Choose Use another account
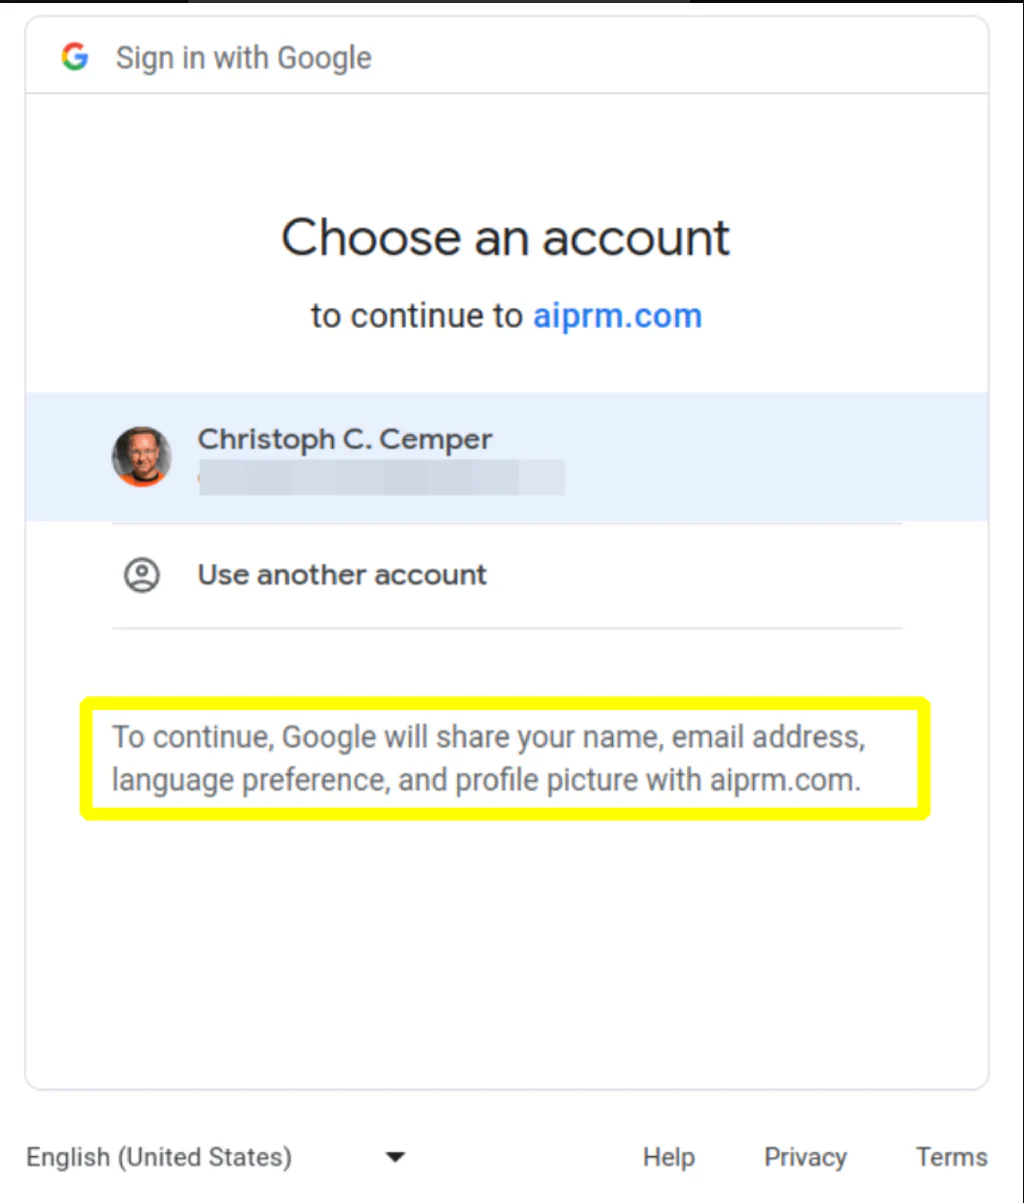Viewport: 1024px width, 1203px height. [x=507, y=575]
